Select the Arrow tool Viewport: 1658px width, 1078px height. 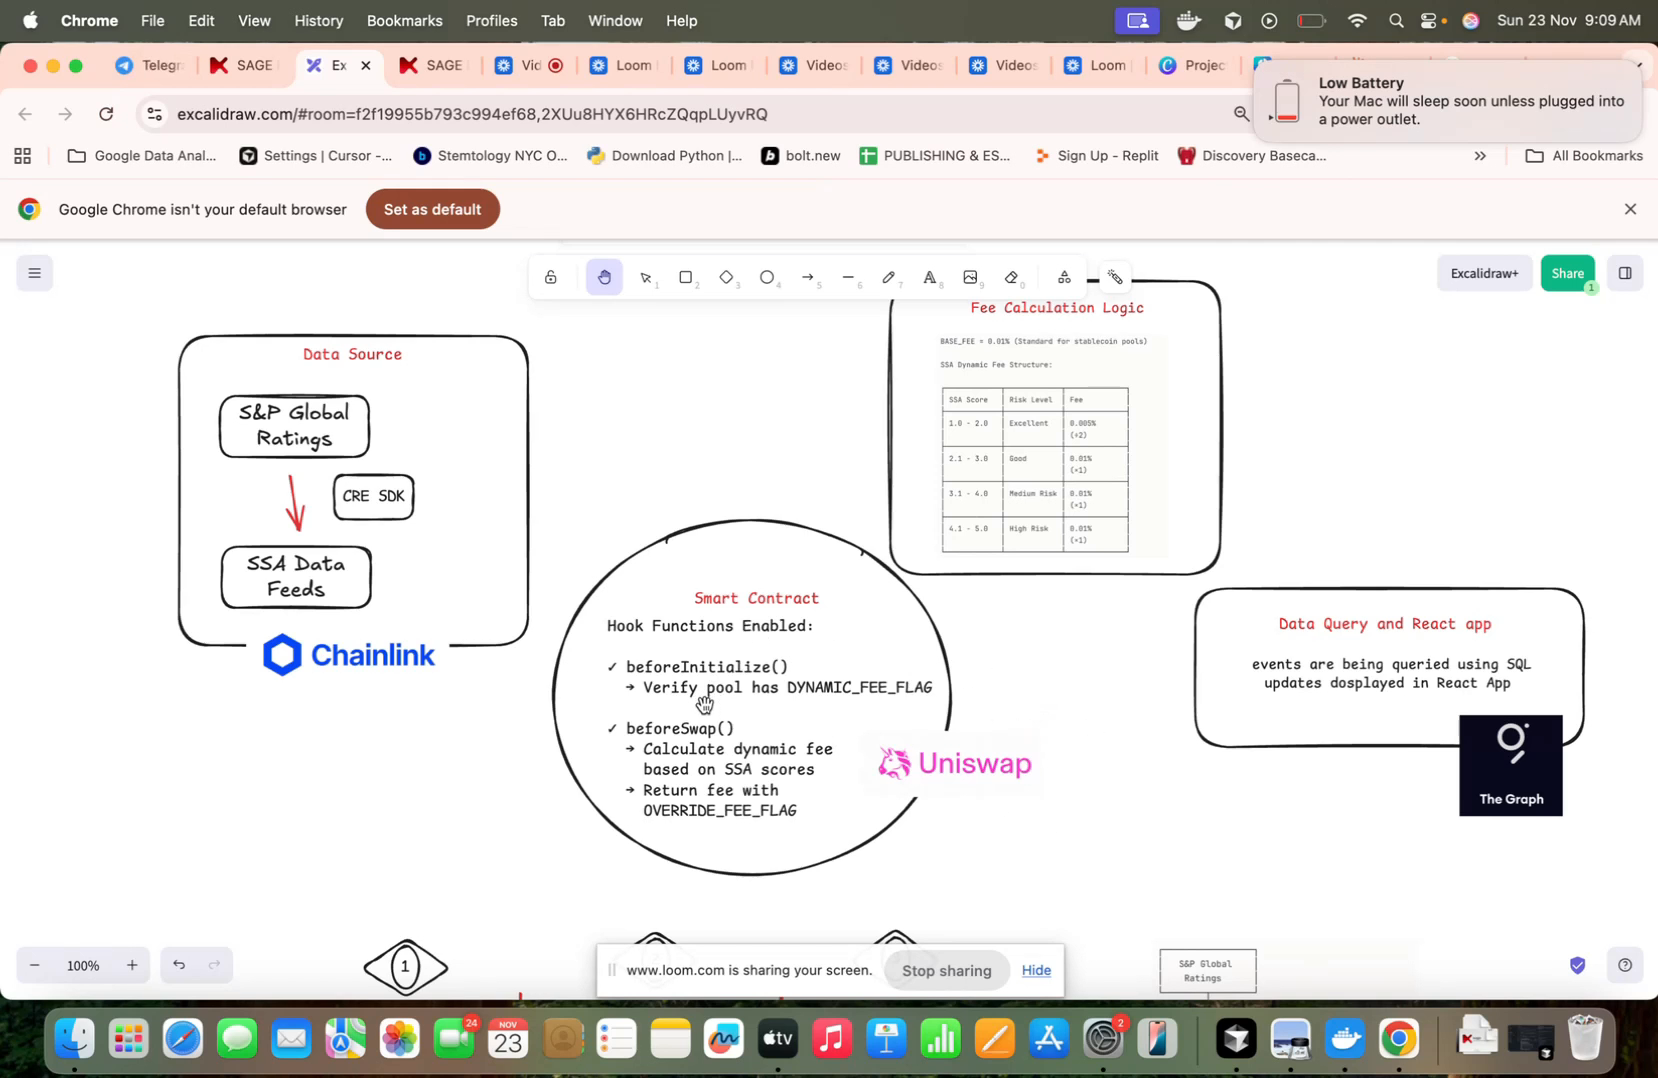point(808,277)
